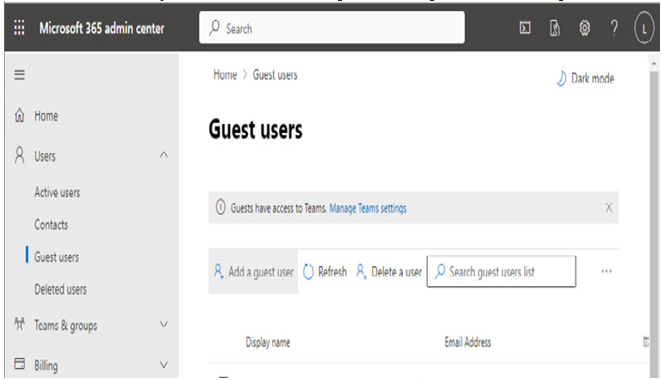This screenshot has width=663, height=380.
Task: Click the Users person icon in sidebar
Action: tap(19, 155)
